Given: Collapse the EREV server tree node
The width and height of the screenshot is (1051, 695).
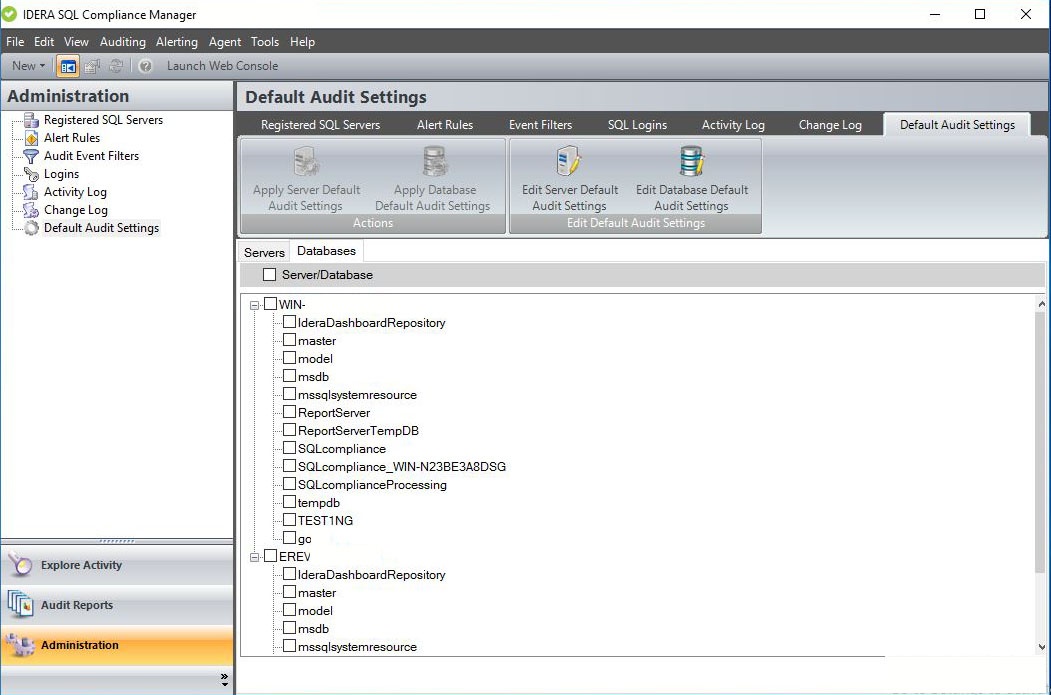Looking at the screenshot, I should (255, 557).
